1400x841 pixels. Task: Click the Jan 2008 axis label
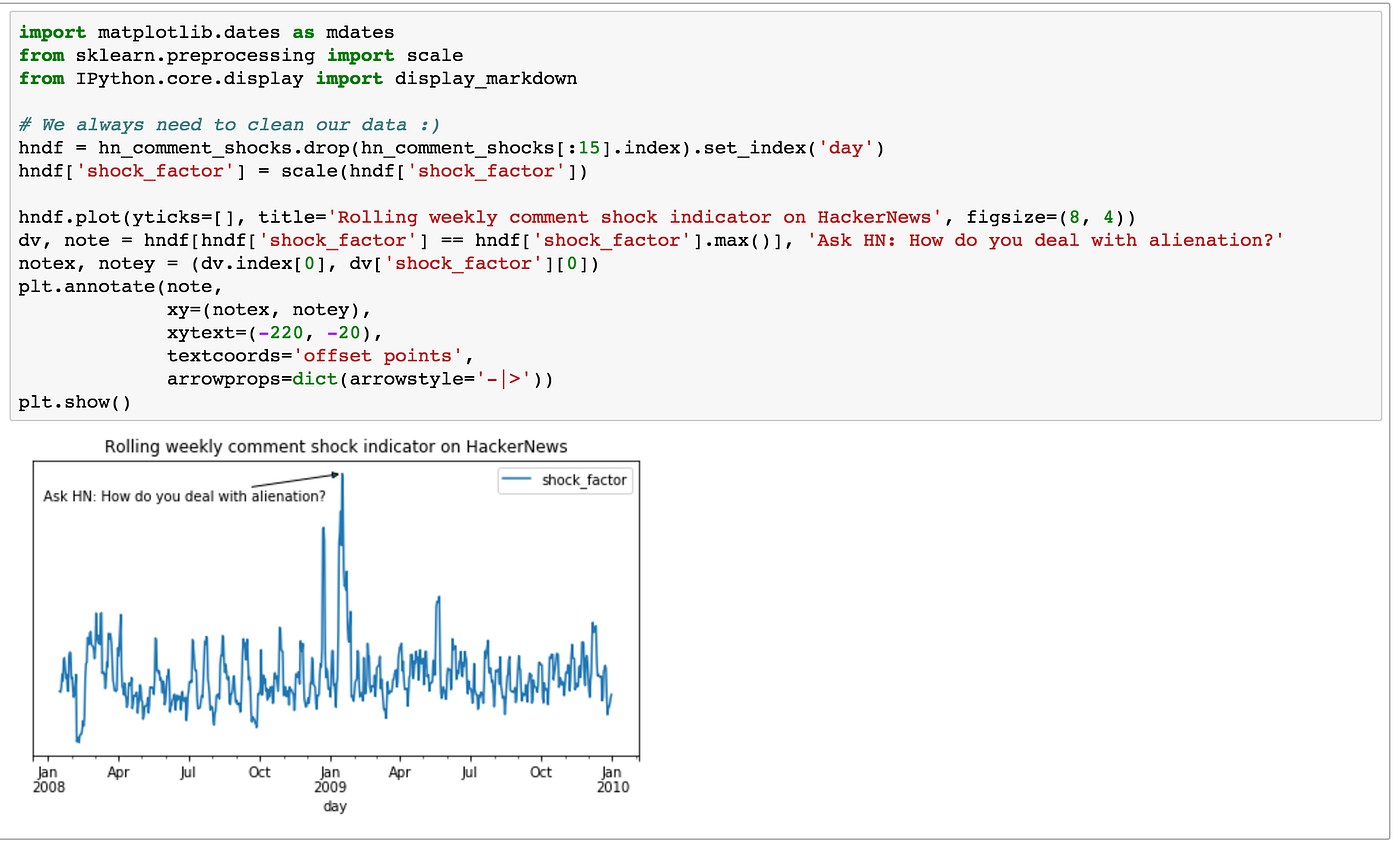[48, 779]
